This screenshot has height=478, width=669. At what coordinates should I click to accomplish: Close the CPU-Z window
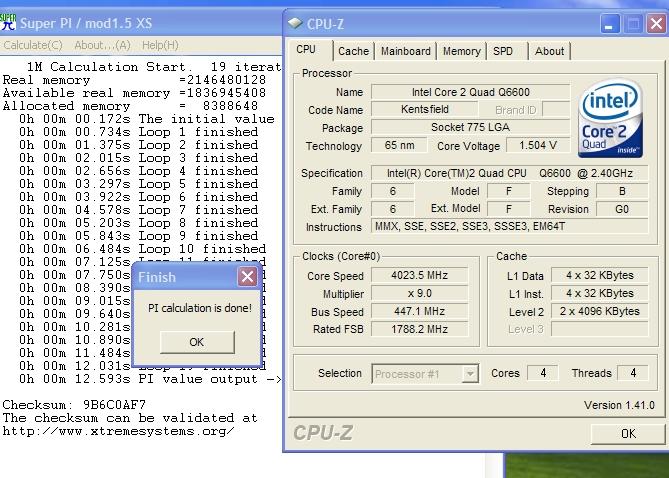(x=656, y=24)
